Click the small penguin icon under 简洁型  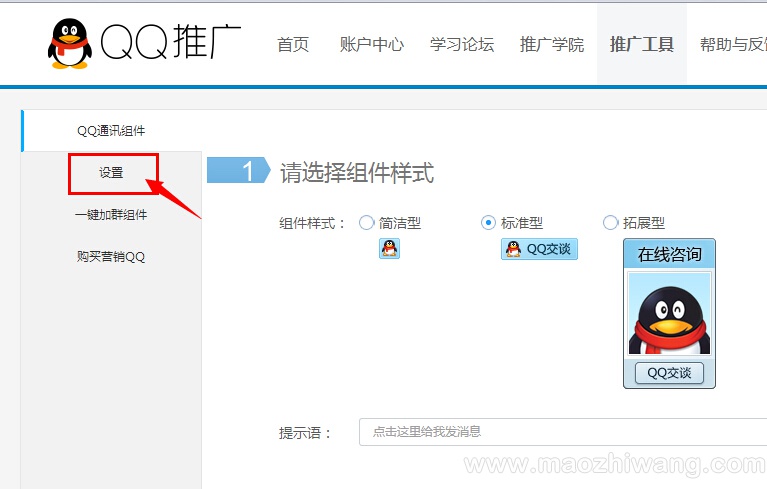point(389,249)
